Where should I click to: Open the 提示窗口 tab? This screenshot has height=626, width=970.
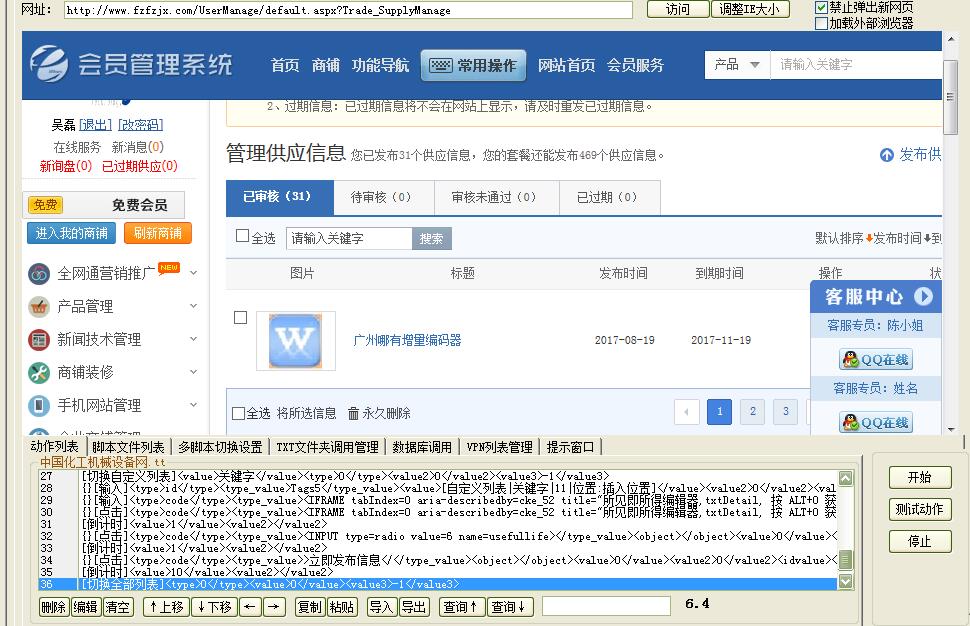click(x=570, y=447)
